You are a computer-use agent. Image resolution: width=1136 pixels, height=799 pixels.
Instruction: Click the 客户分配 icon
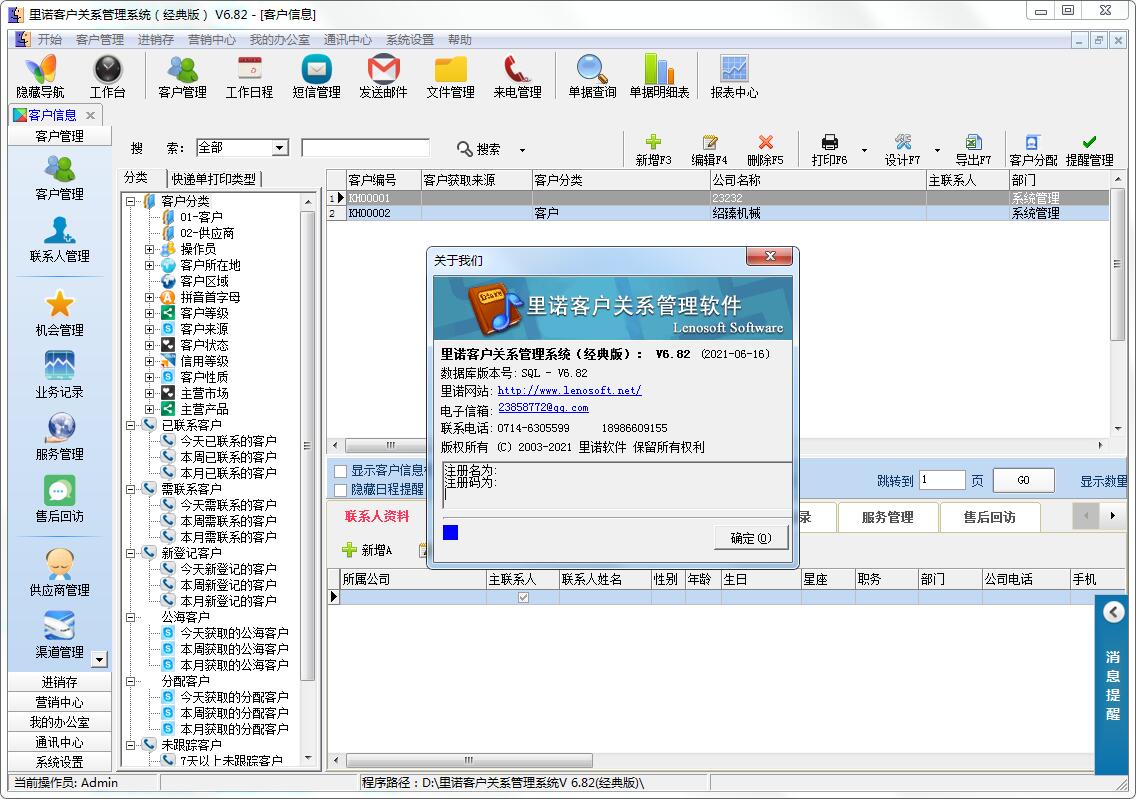tap(1033, 150)
